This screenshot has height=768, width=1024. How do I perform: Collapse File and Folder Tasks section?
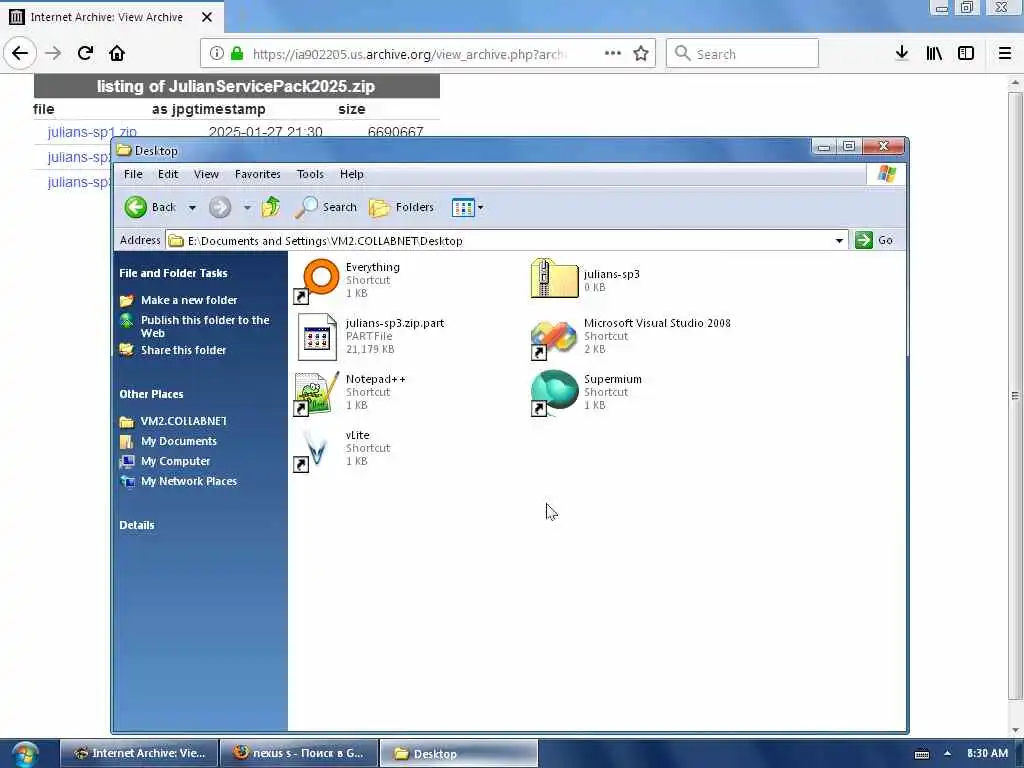coord(173,273)
